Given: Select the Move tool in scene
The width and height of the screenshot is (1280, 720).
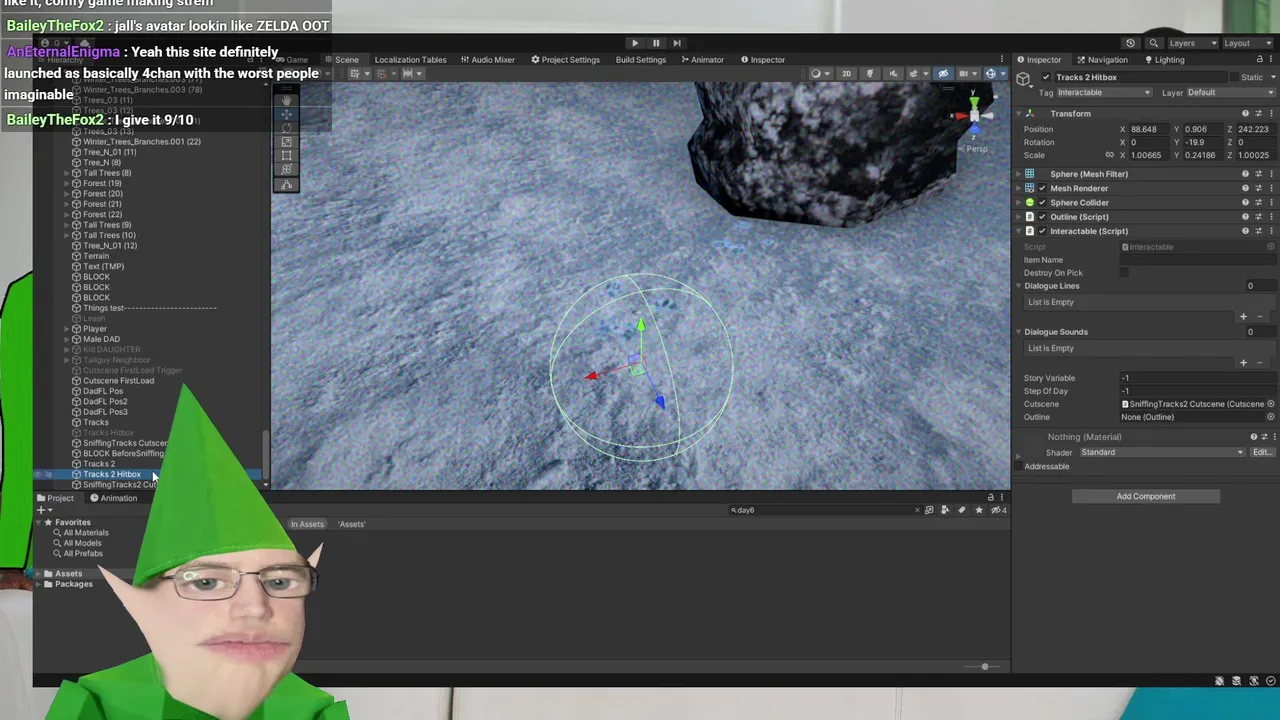Looking at the screenshot, I should (x=286, y=115).
